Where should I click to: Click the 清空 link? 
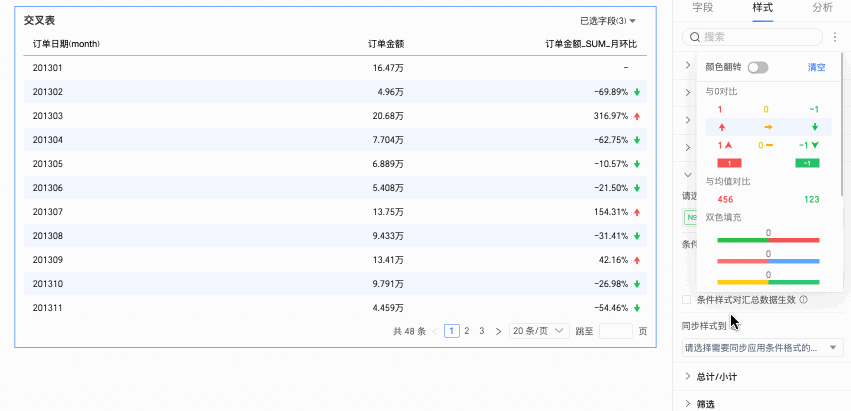click(816, 67)
